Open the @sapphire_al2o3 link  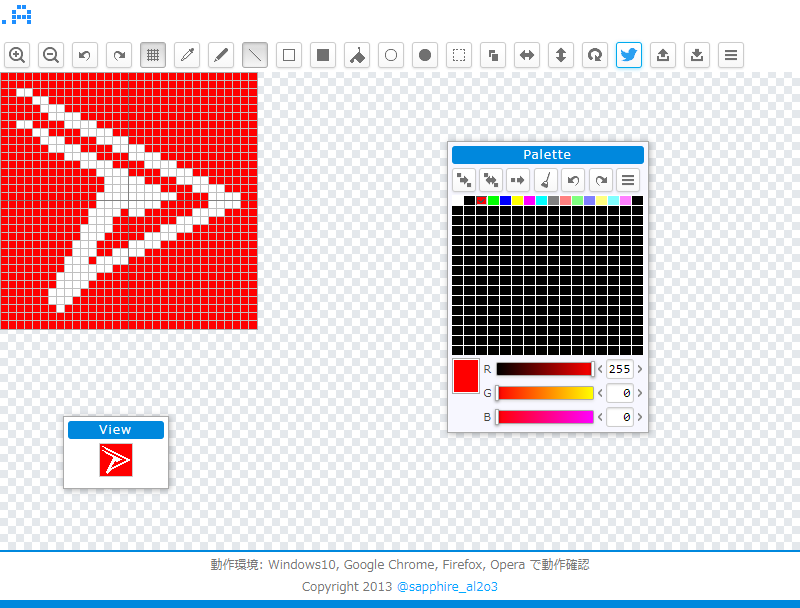[x=447, y=587]
